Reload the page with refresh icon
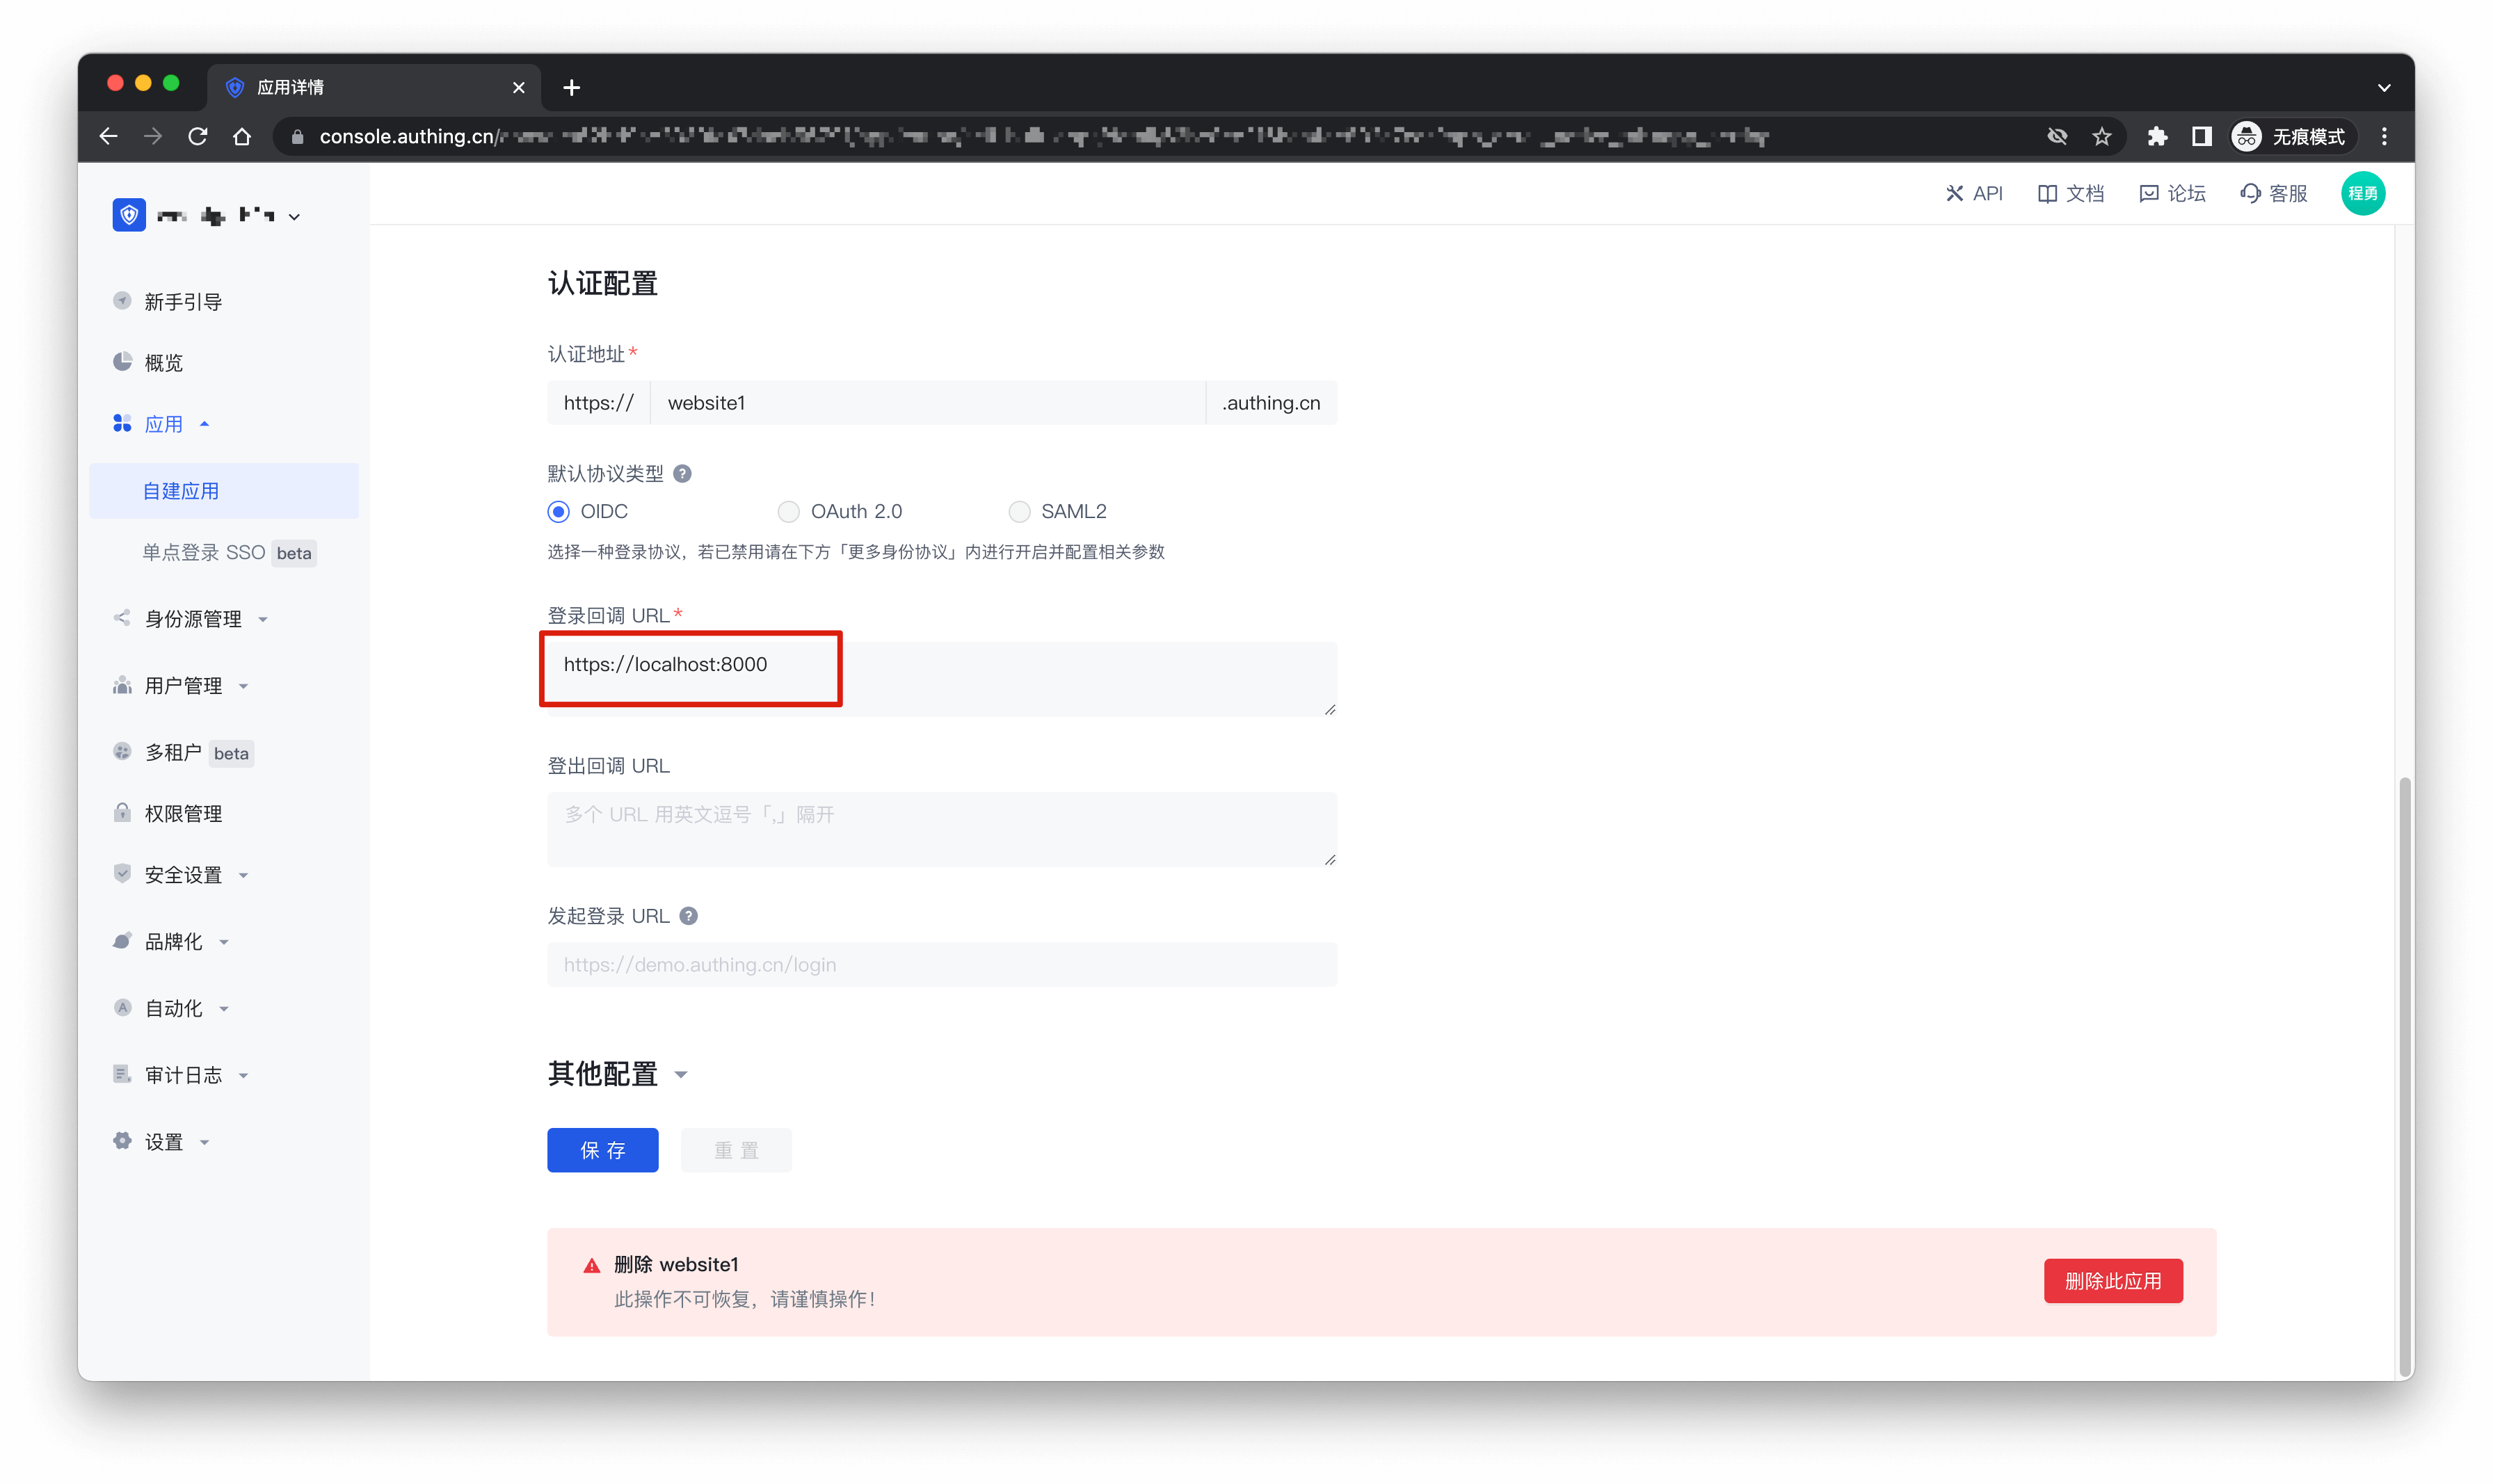Image resolution: width=2493 pixels, height=1484 pixels. pos(198,137)
